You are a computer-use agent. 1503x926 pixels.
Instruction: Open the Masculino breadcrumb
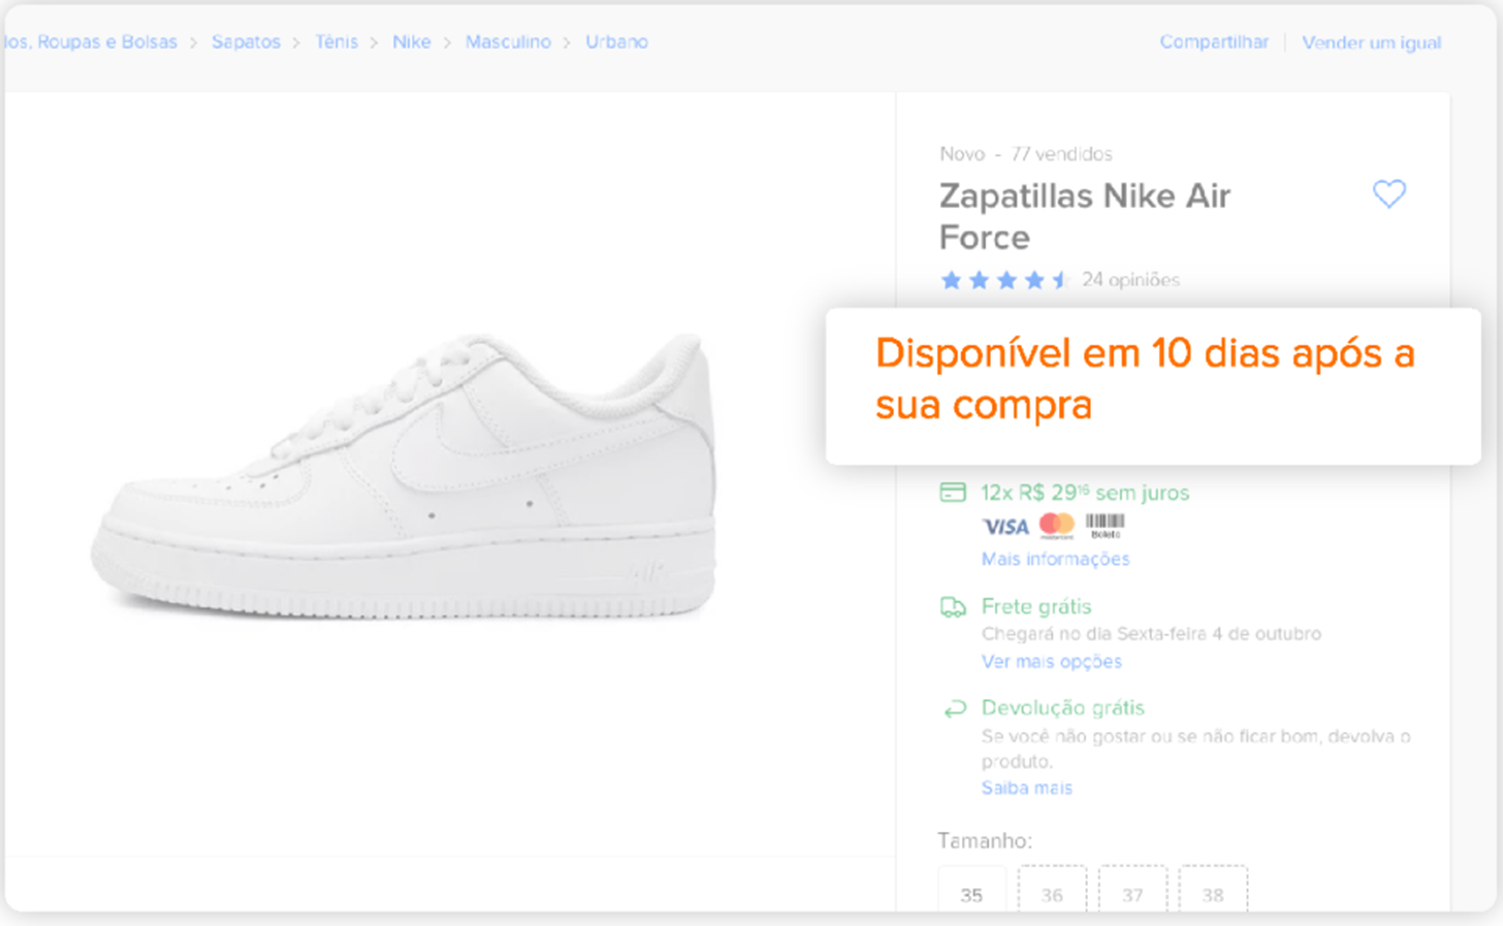(508, 42)
